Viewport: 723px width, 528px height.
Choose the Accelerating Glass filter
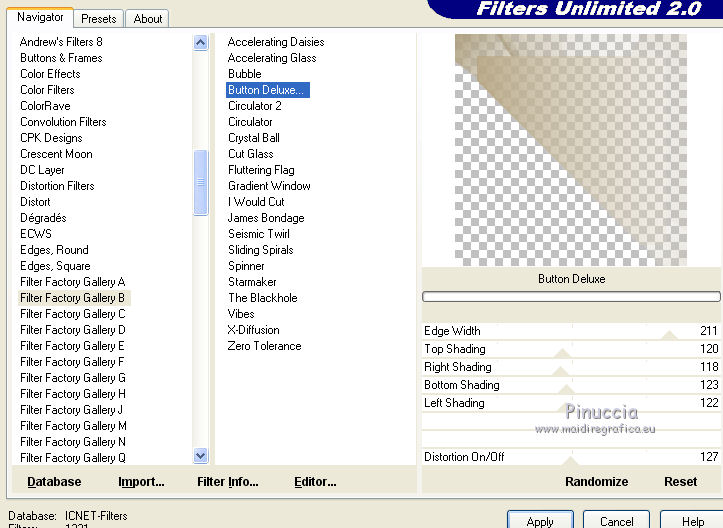click(x=272, y=58)
